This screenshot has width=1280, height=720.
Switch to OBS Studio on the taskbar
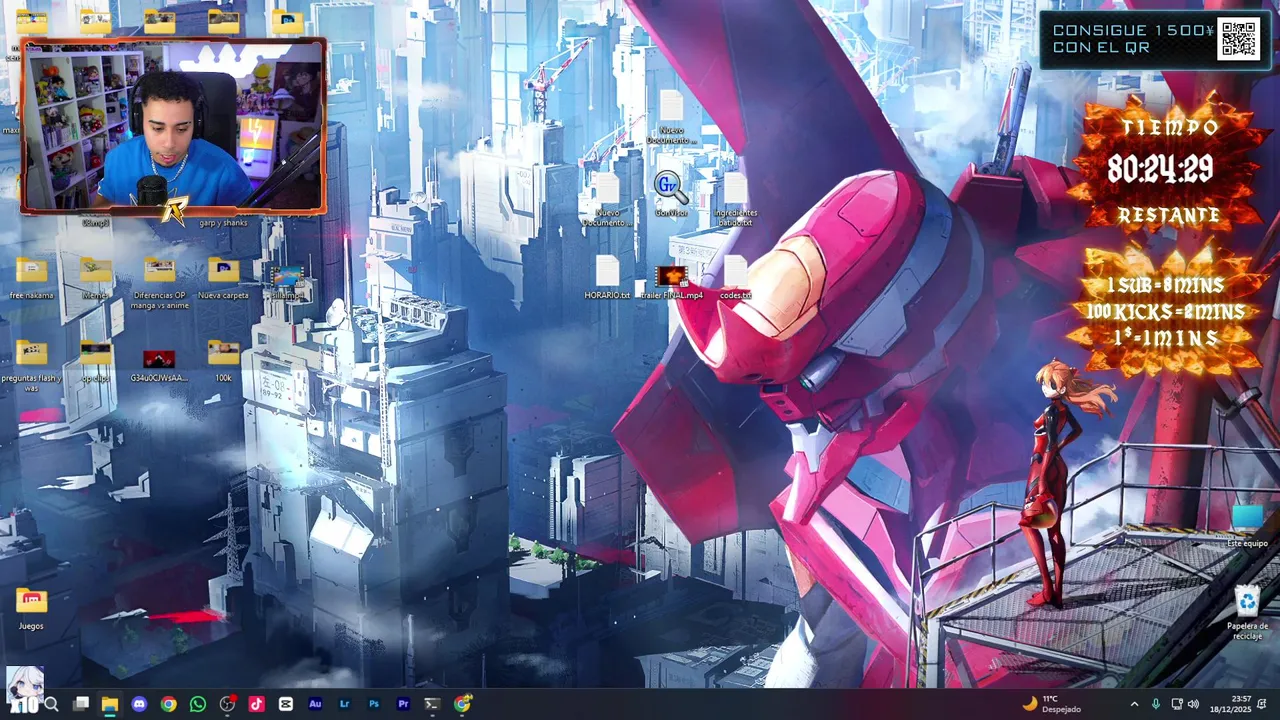[x=227, y=704]
